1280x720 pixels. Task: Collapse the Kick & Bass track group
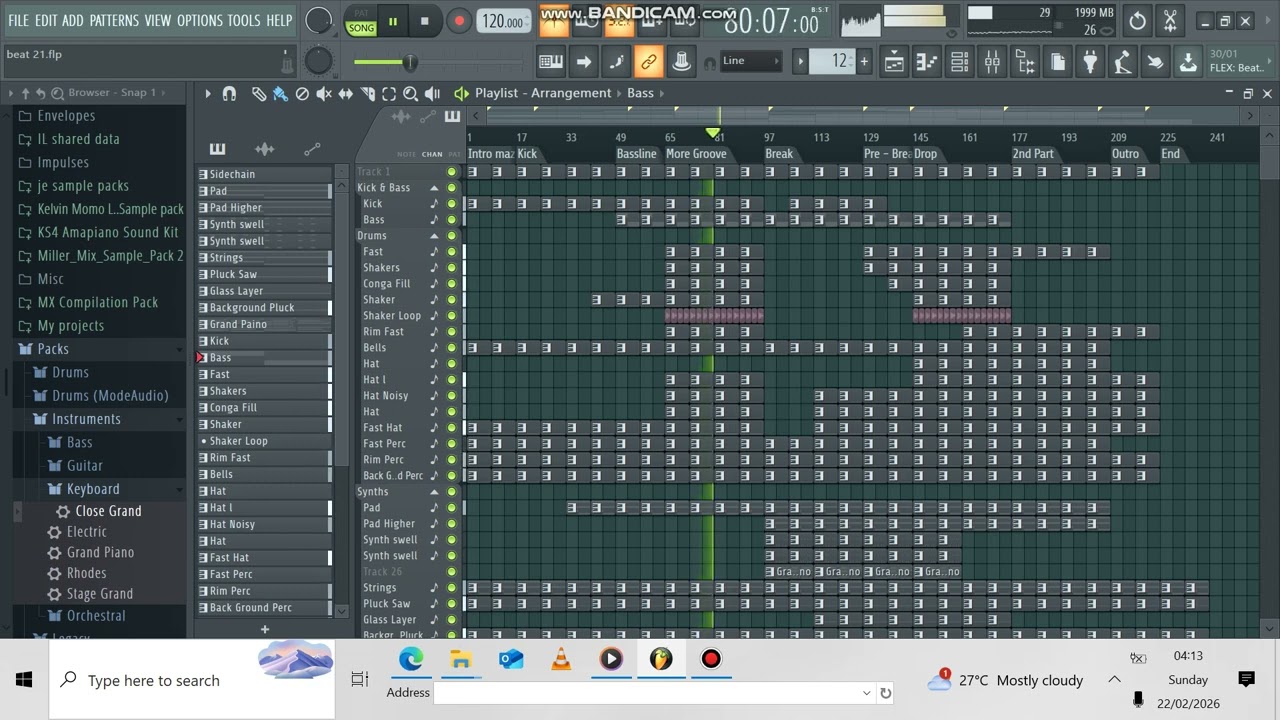pyautogui.click(x=434, y=188)
